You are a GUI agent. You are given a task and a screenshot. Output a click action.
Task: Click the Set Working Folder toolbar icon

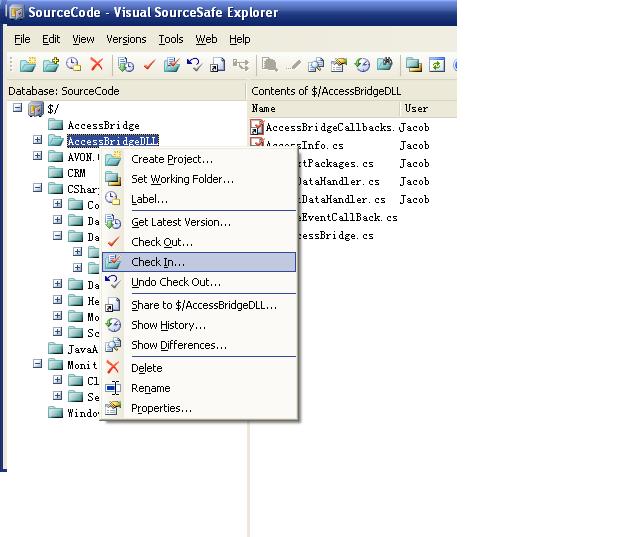tap(413, 64)
